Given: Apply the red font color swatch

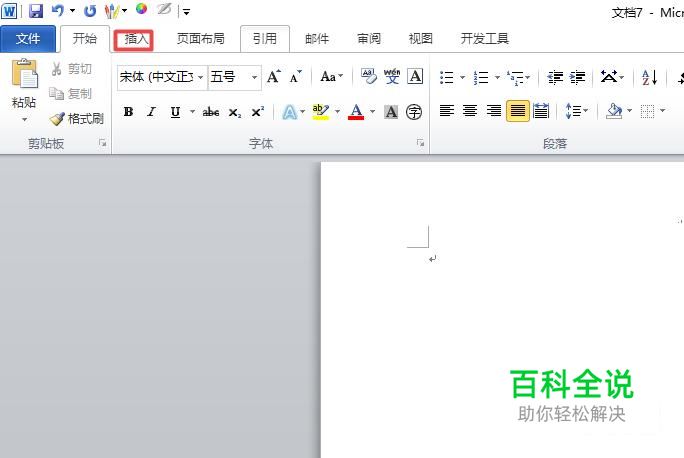Looking at the screenshot, I should (356, 112).
